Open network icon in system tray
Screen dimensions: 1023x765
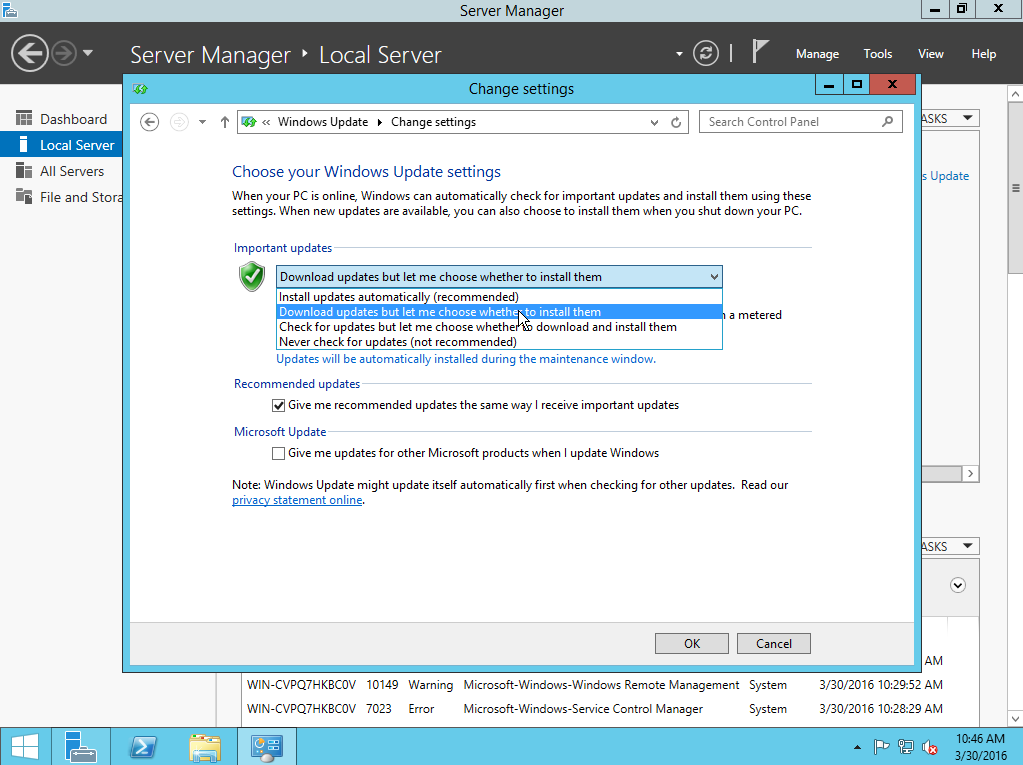click(906, 747)
